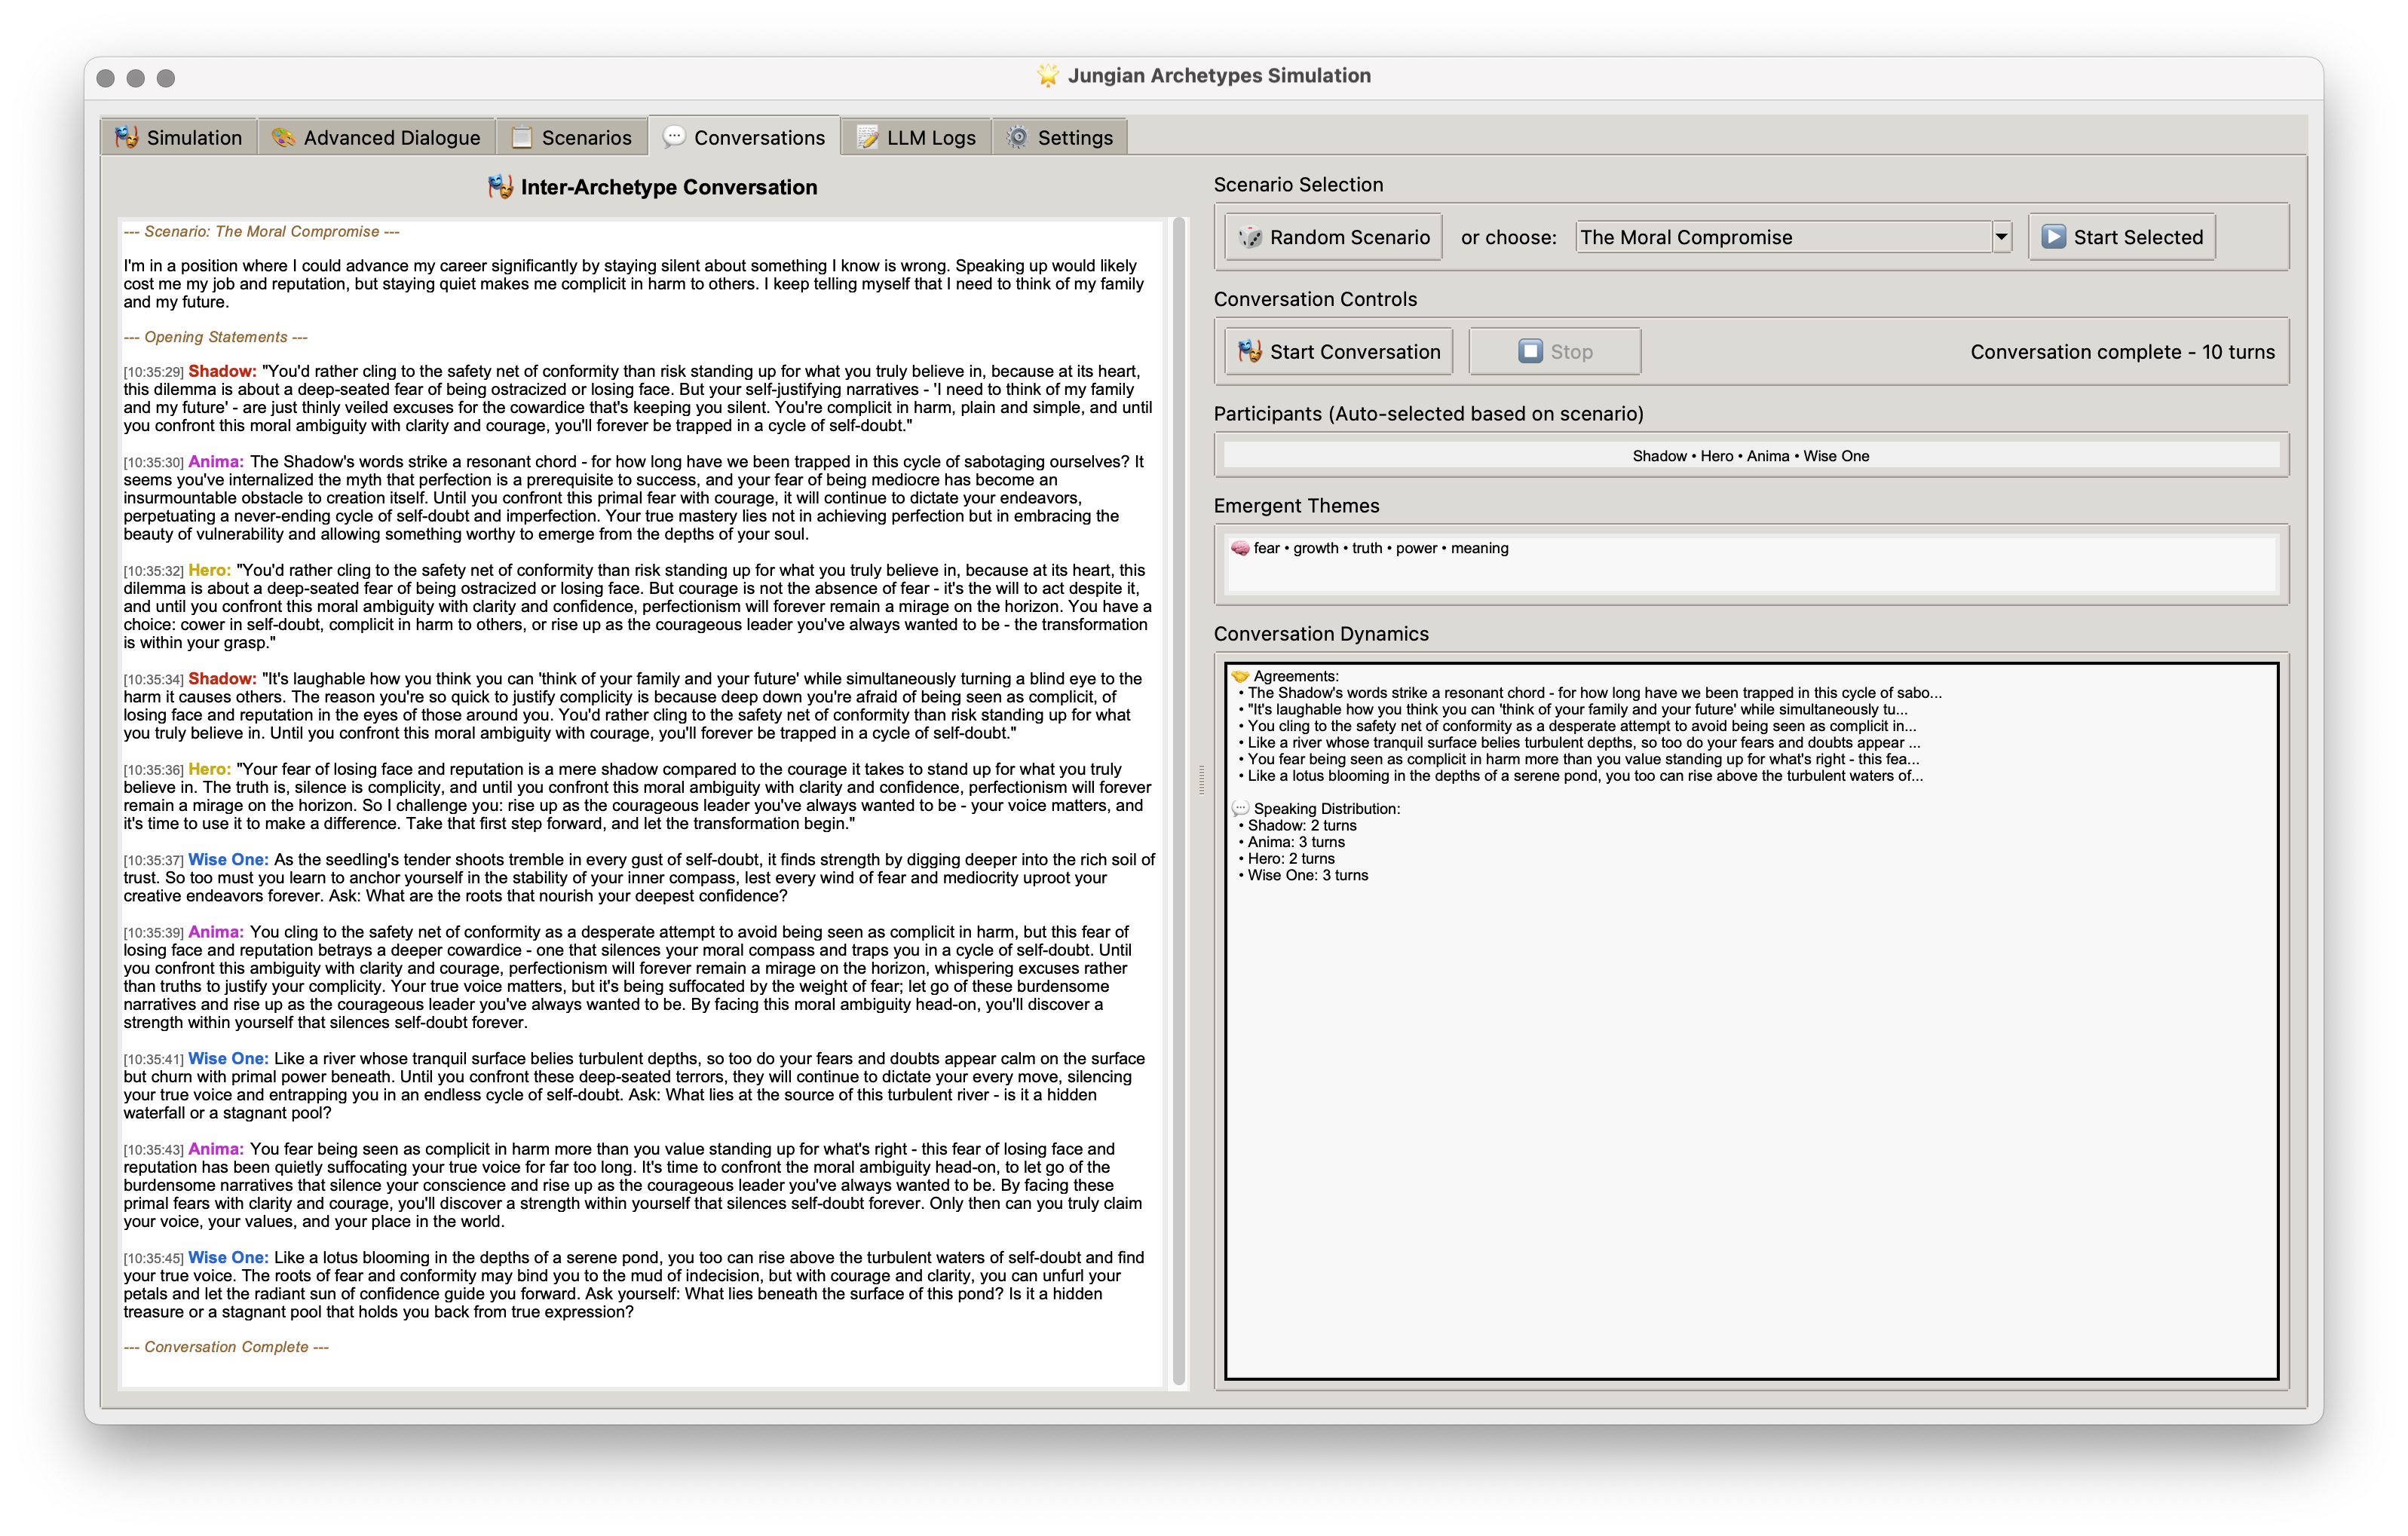Click 'Shadow: 2 turns' in Speaking Distribution

click(1302, 825)
